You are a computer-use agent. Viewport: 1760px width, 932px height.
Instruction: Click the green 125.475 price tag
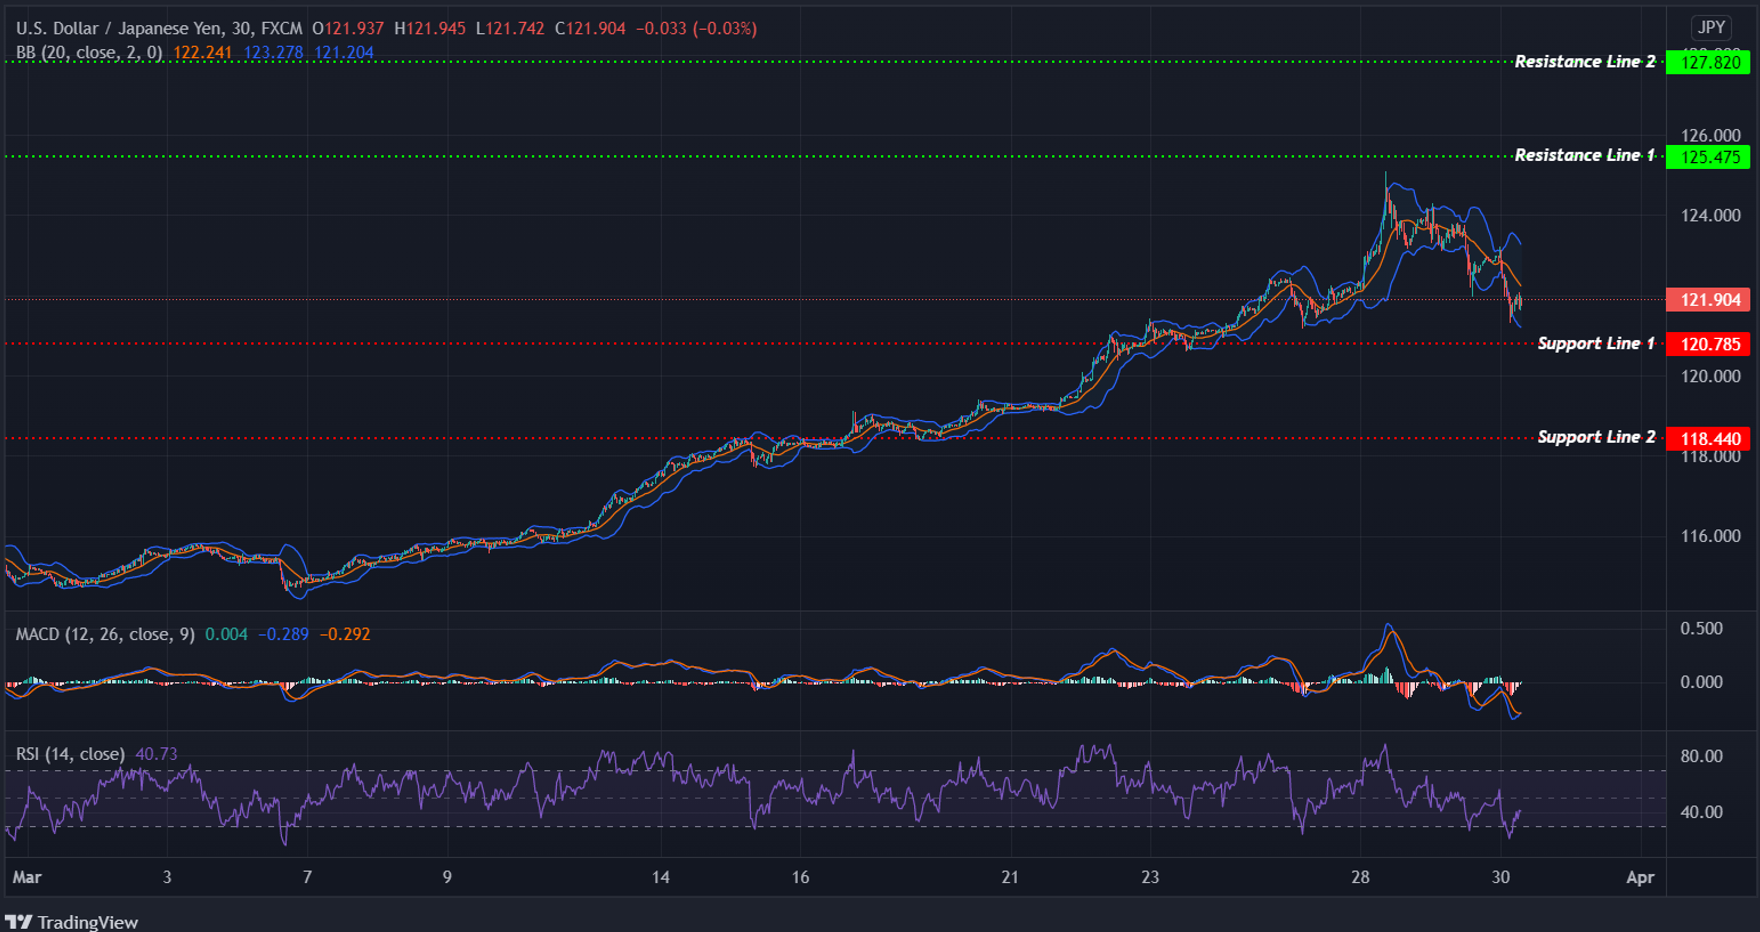point(1709,156)
